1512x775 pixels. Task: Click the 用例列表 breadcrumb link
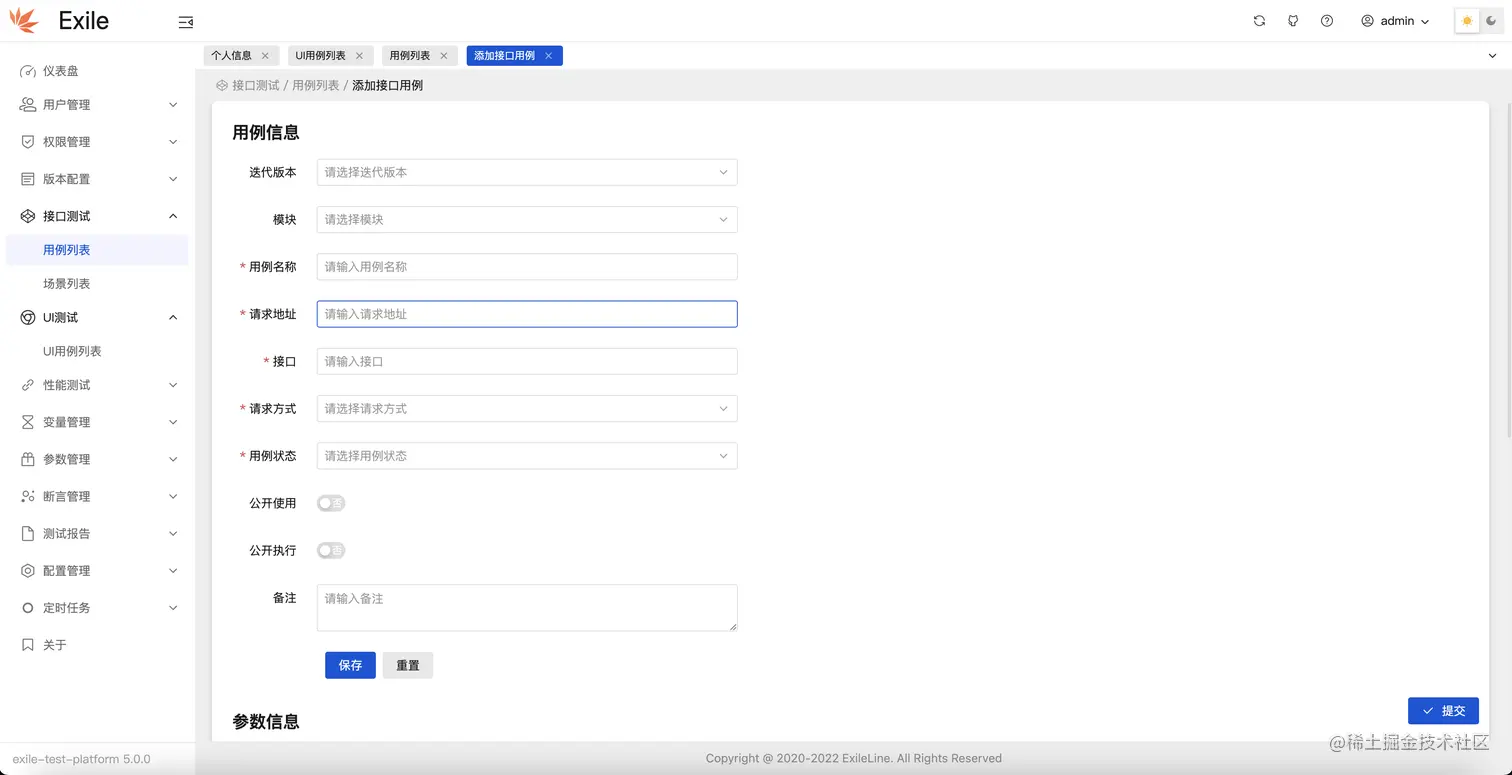[x=316, y=86]
